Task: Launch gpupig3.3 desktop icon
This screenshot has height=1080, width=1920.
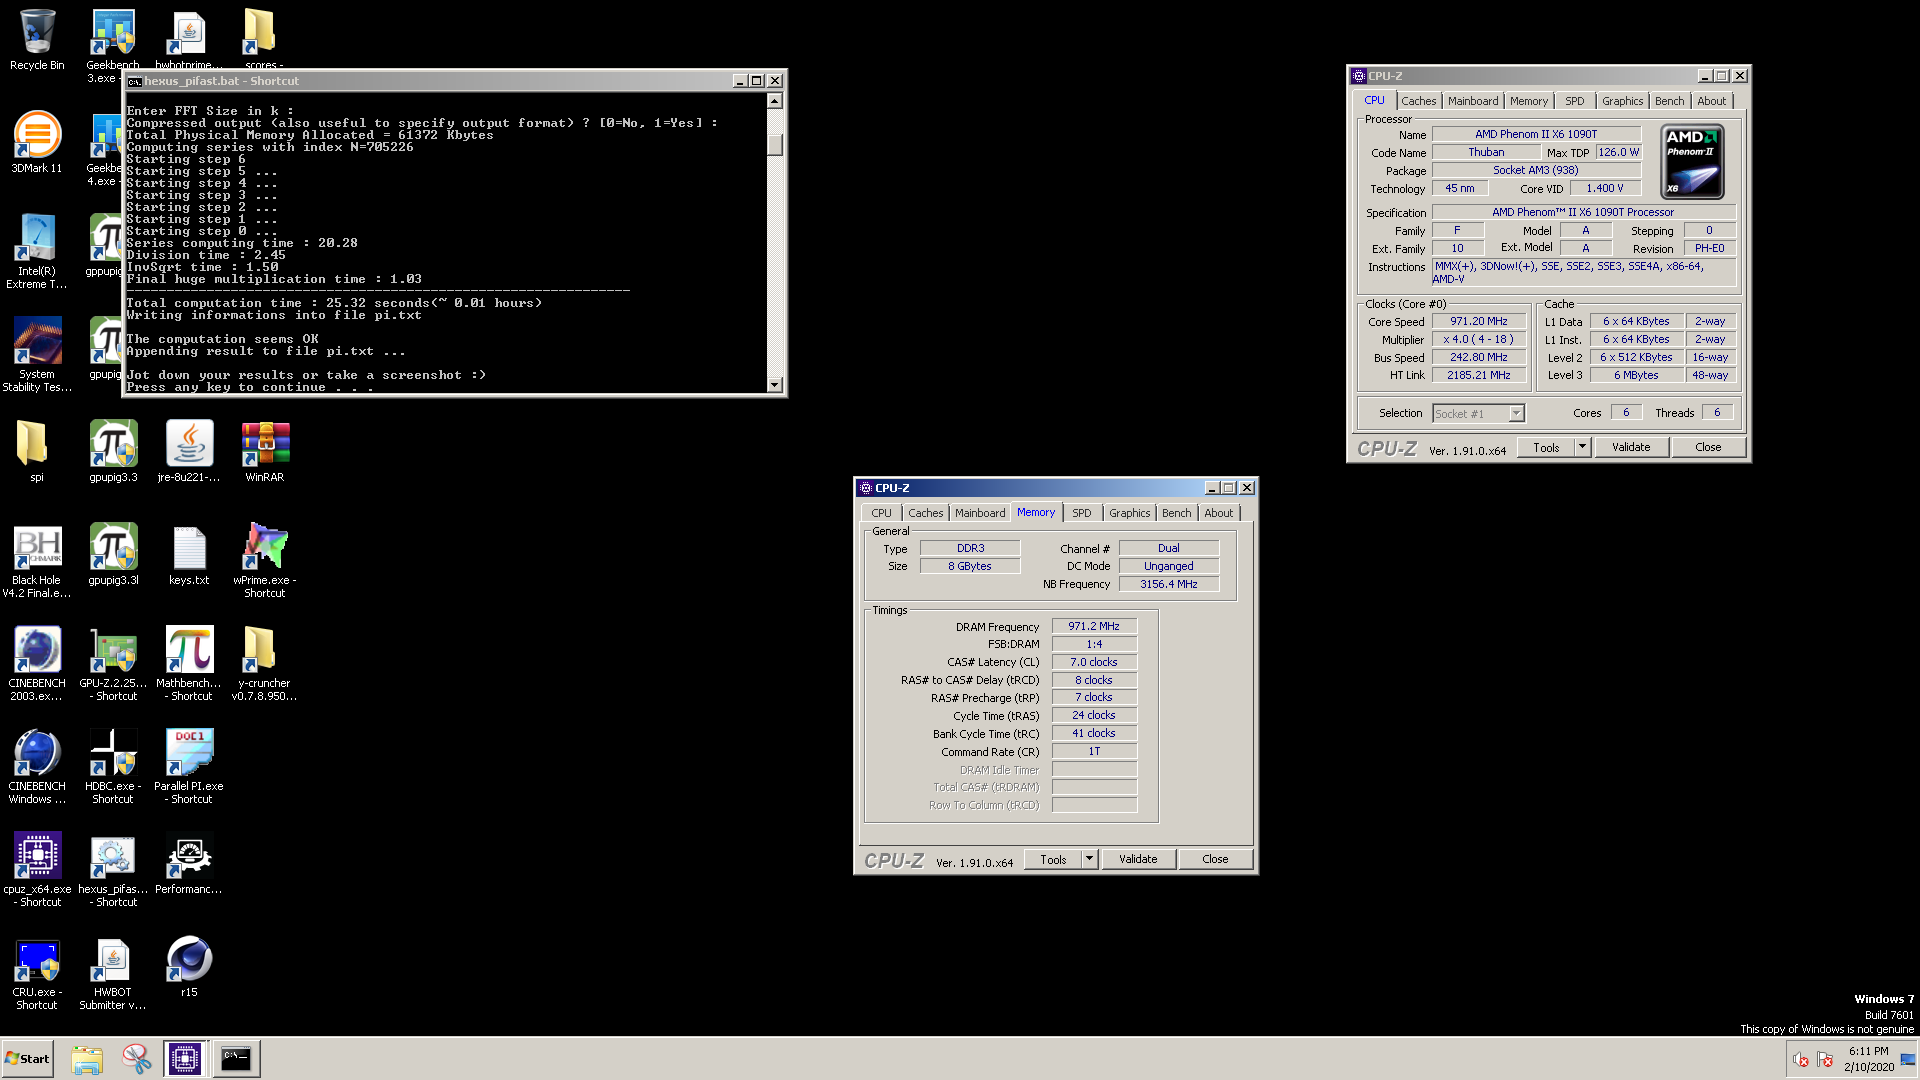Action: point(113,452)
